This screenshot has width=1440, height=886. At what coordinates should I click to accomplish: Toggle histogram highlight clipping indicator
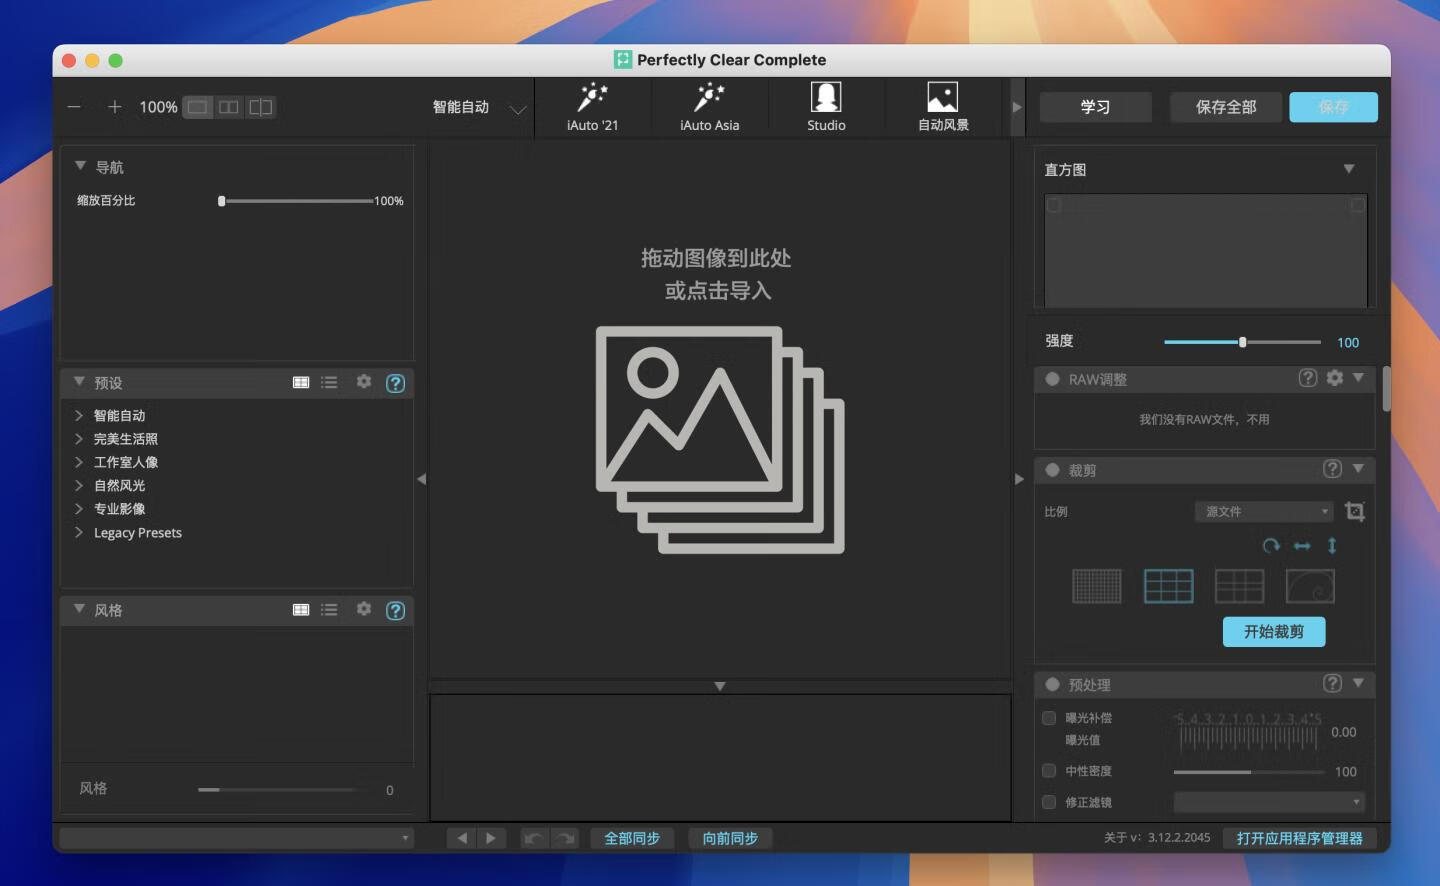[1357, 205]
